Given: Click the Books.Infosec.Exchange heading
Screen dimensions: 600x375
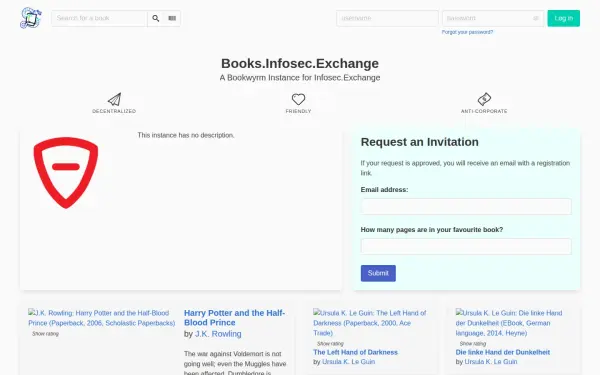Looking at the screenshot, I should (x=300, y=64).
